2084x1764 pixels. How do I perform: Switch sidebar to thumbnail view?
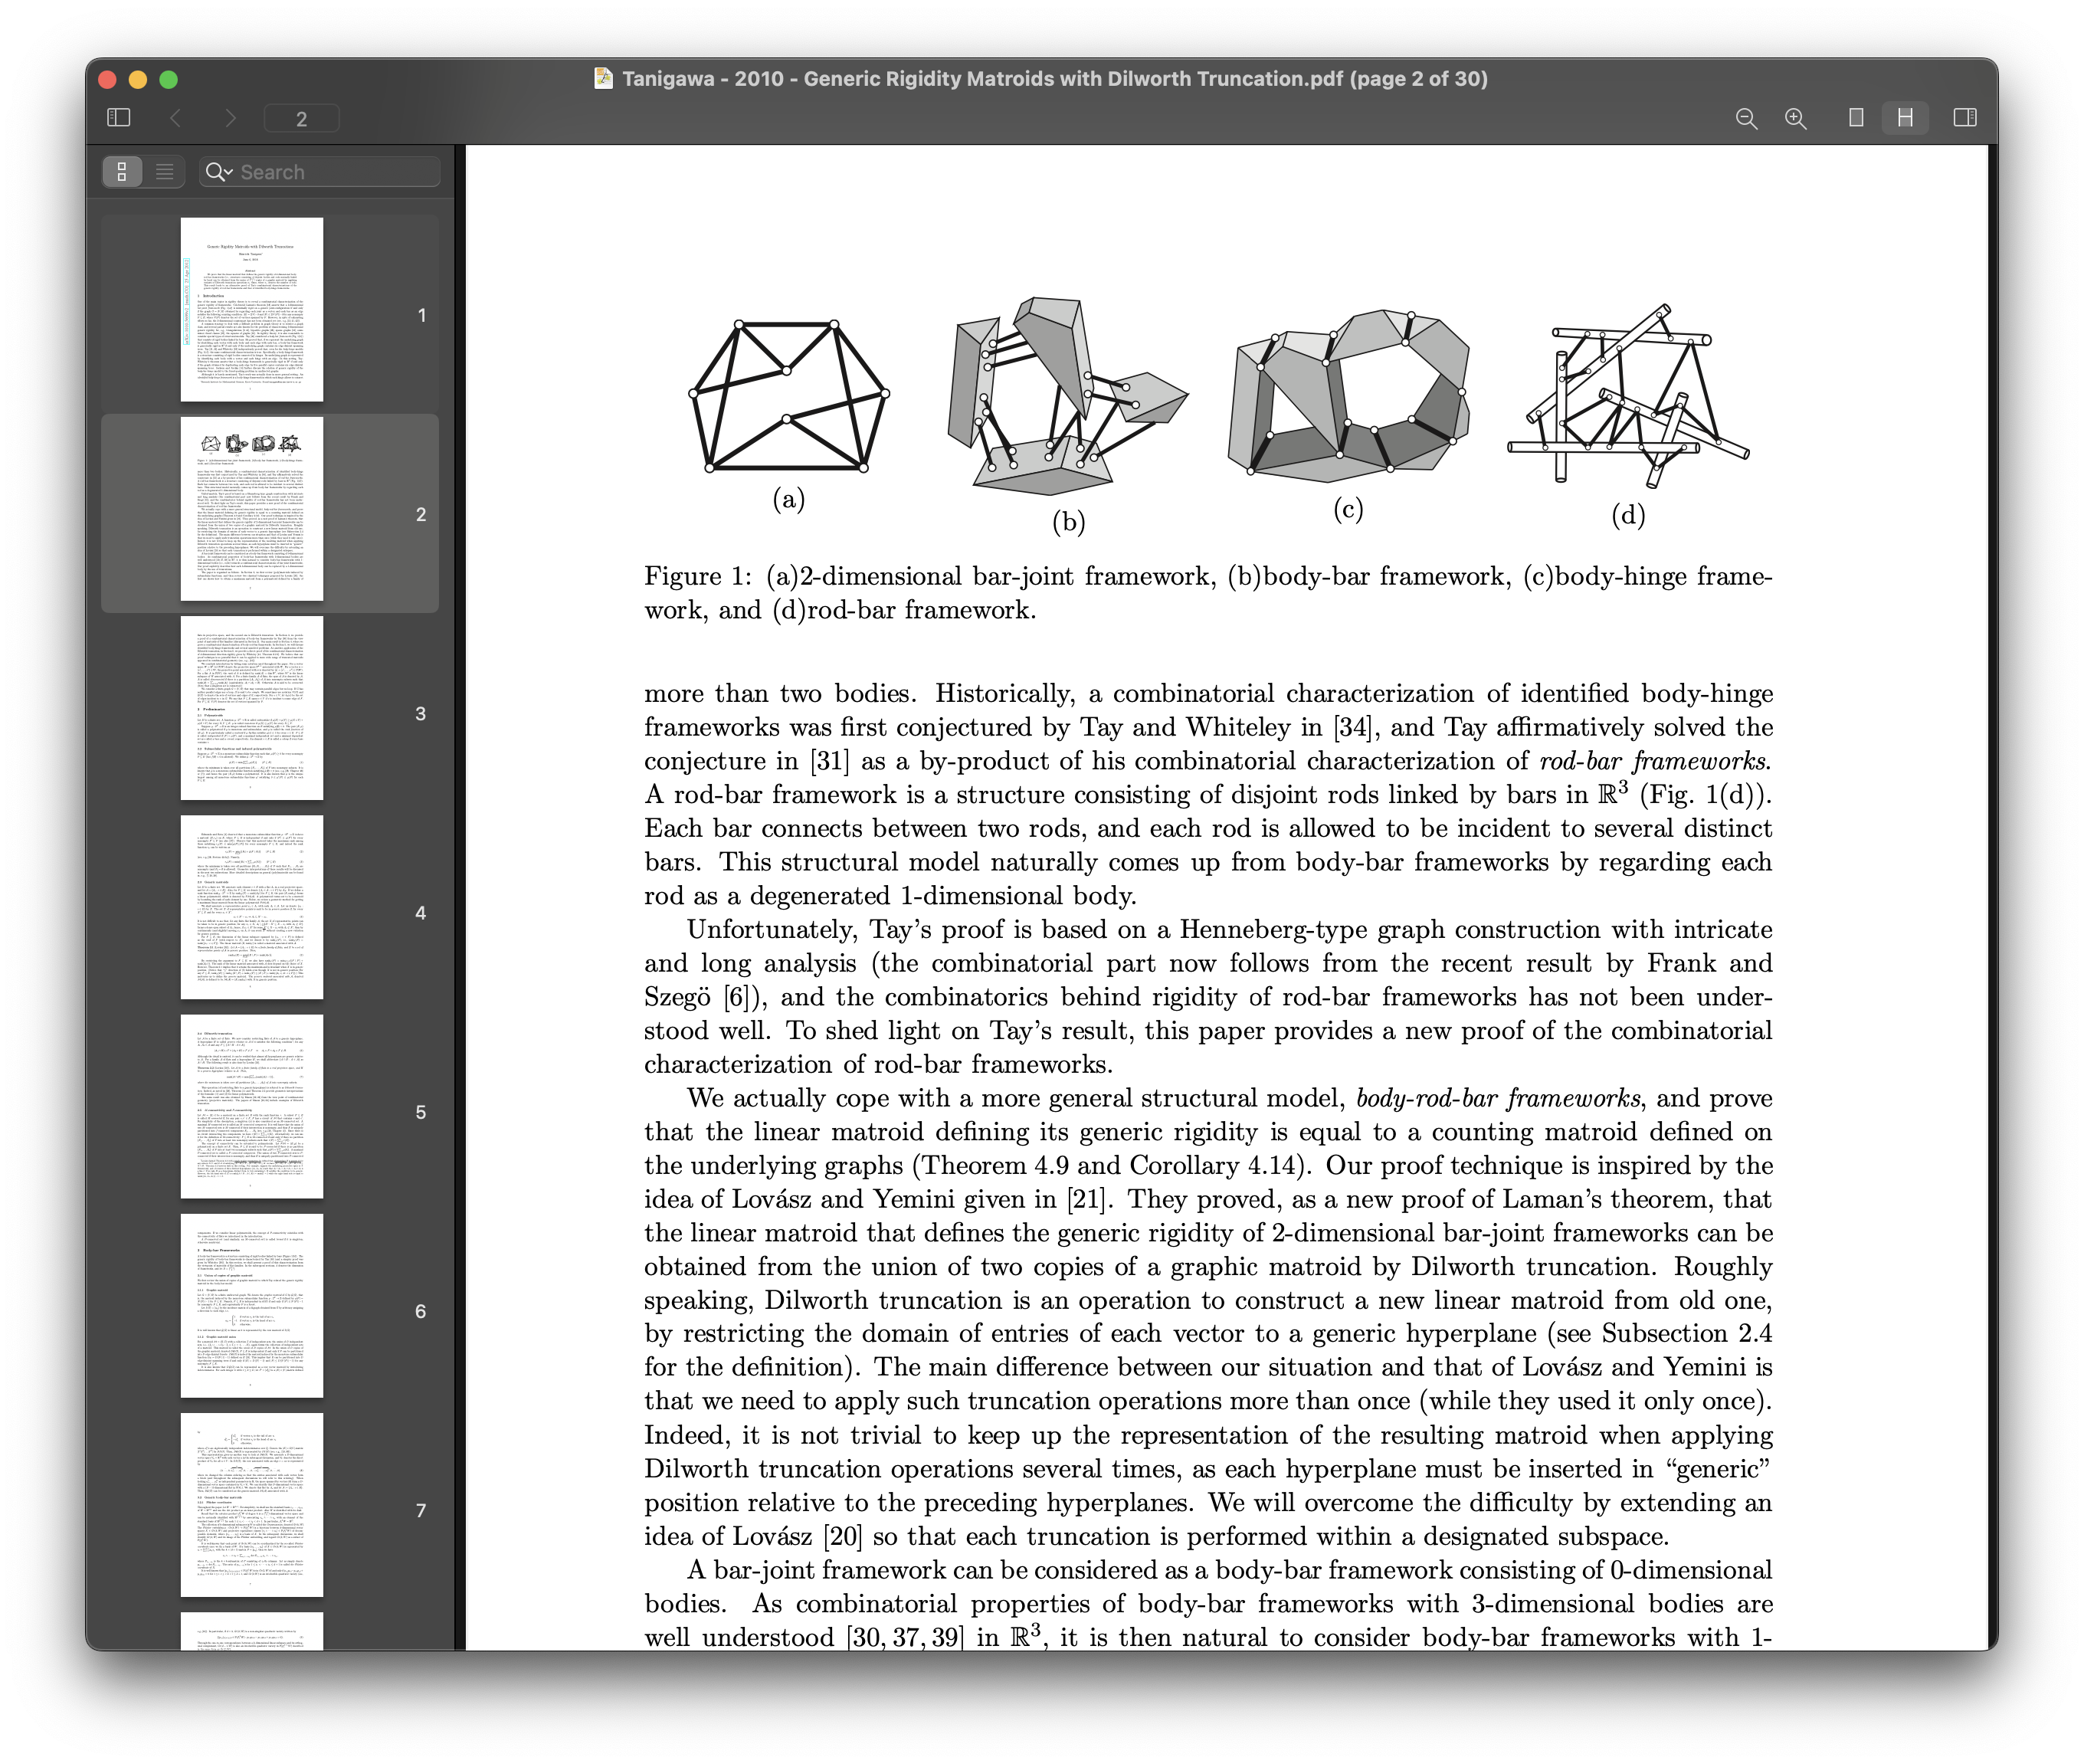122,172
